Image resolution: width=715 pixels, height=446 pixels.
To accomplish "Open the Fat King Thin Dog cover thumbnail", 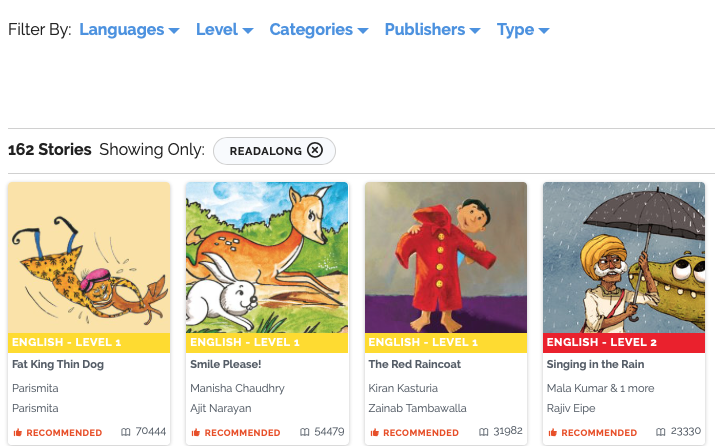I will click(x=89, y=257).
